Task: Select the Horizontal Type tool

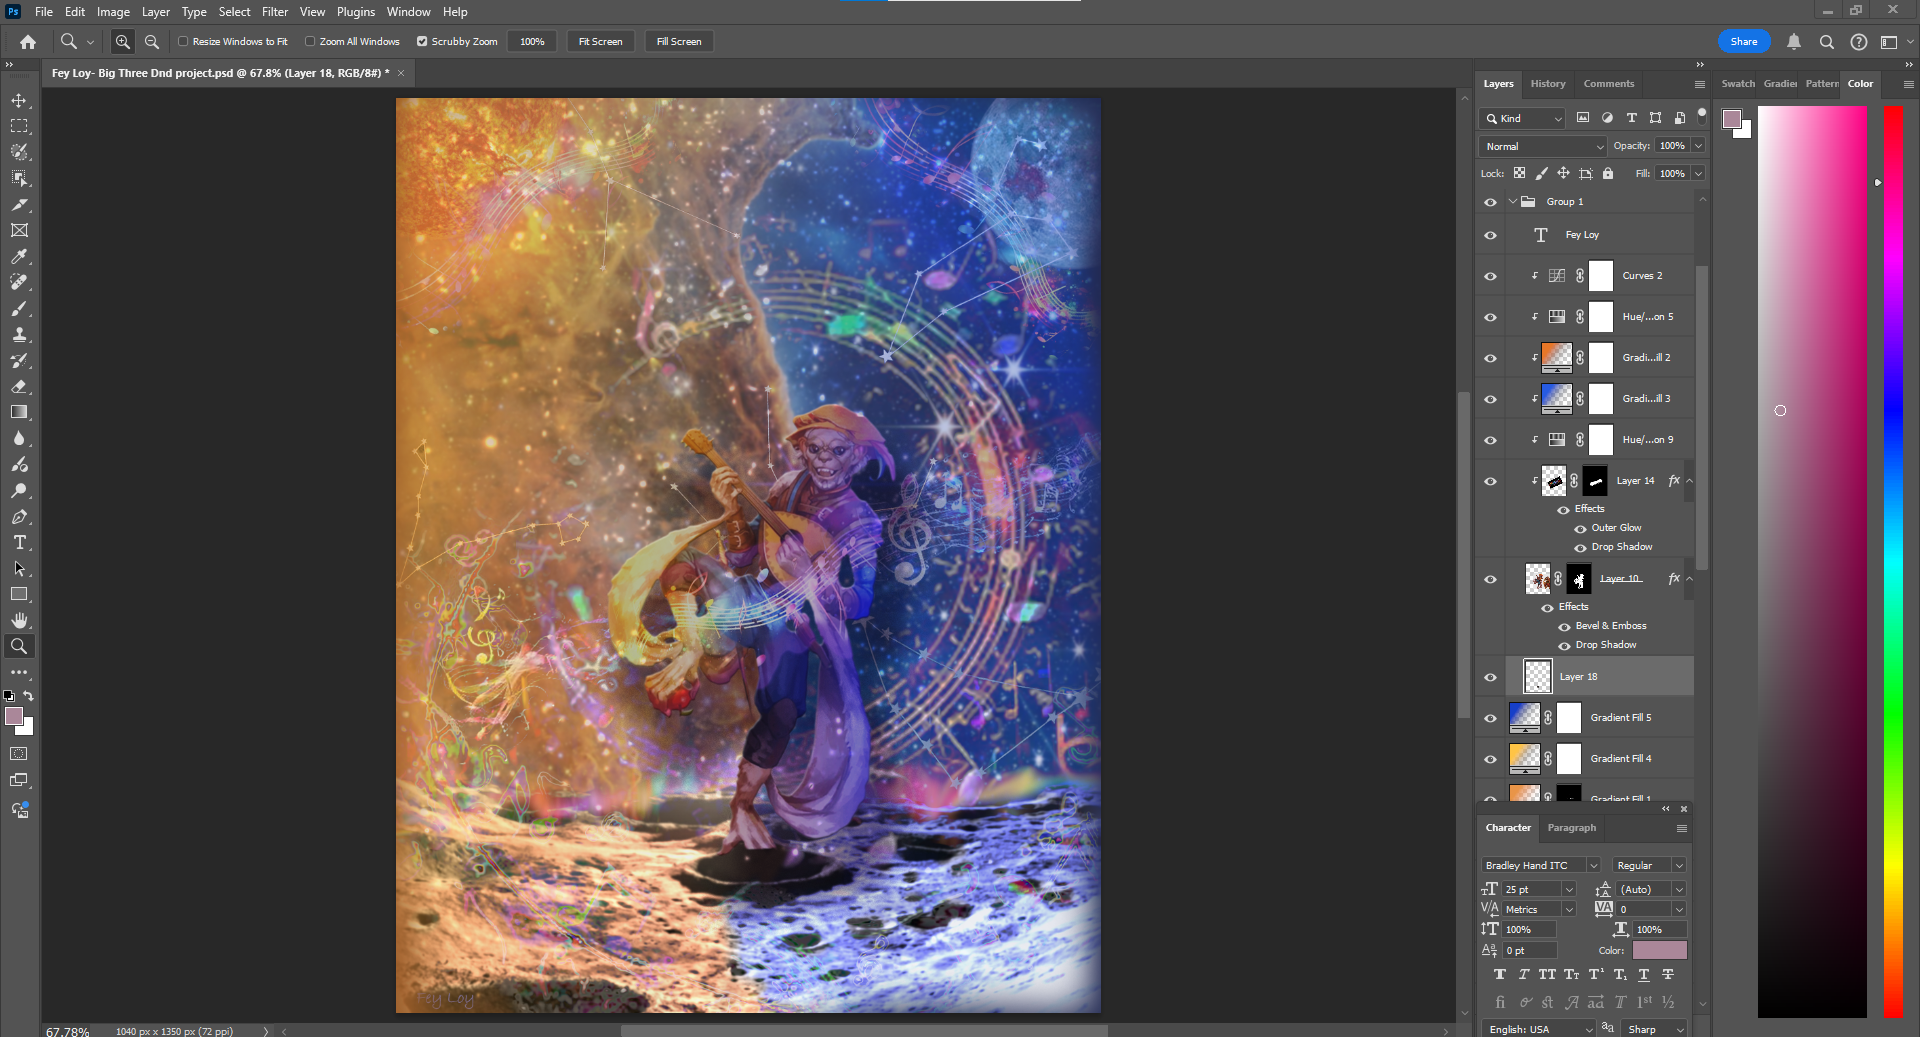Action: tap(19, 543)
